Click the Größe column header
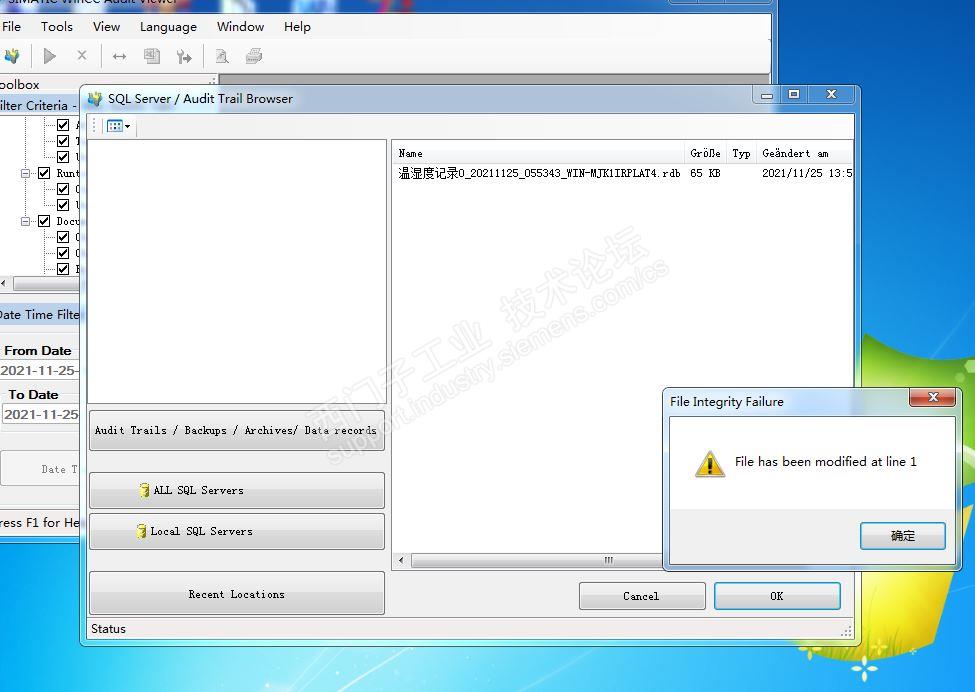The width and height of the screenshot is (975, 692). click(x=705, y=153)
